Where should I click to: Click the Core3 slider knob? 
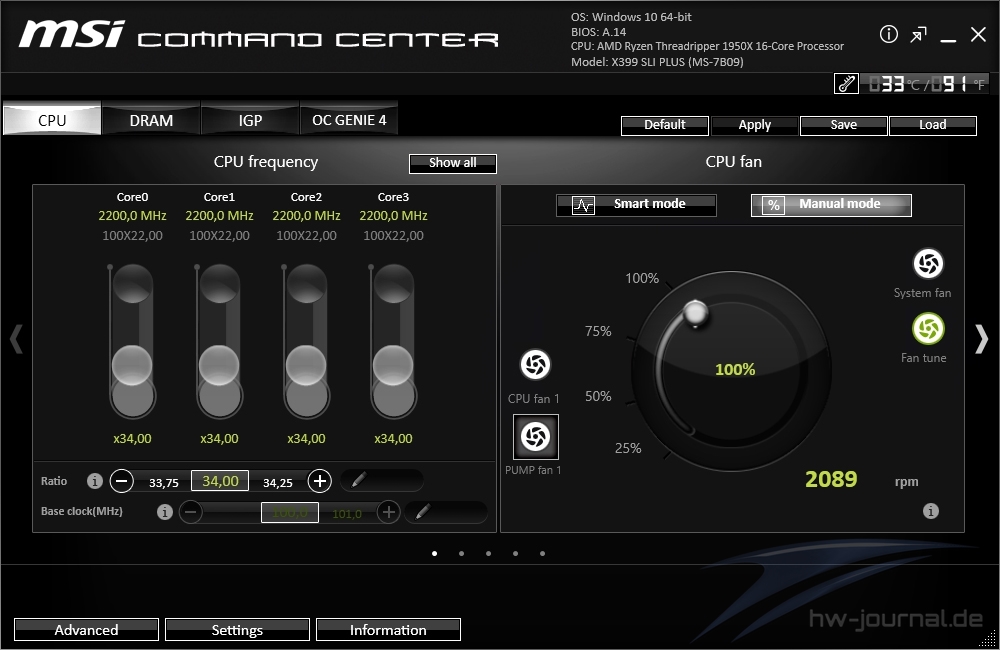tap(393, 366)
